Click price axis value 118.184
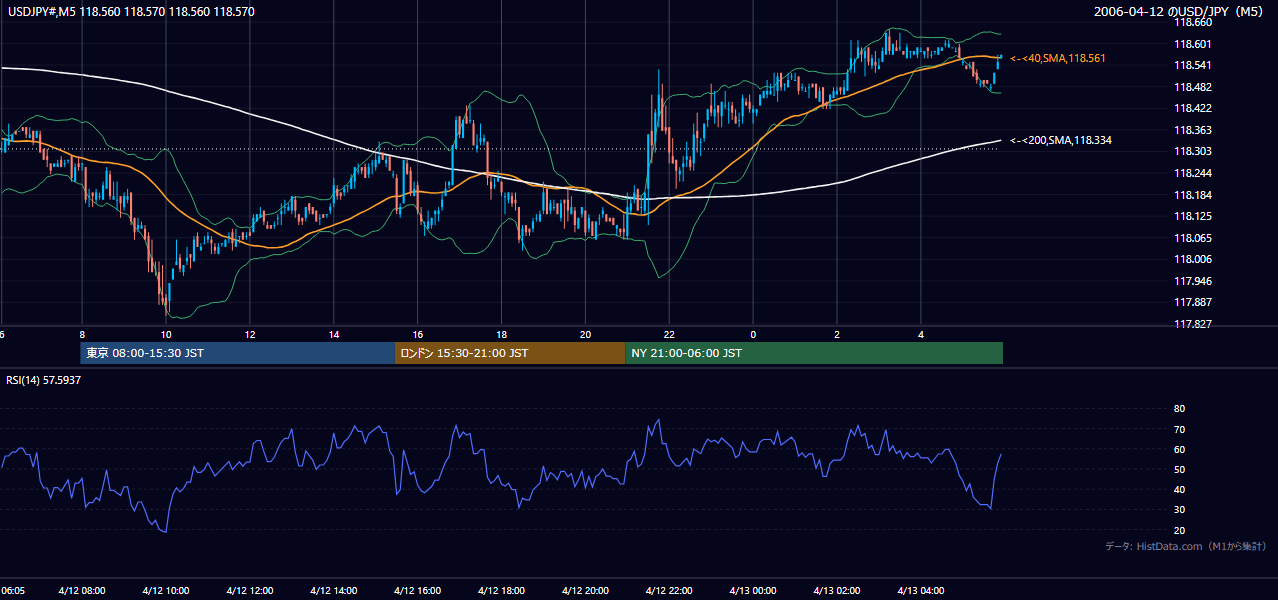This screenshot has height=600, width=1278. pyautogui.click(x=1192, y=195)
